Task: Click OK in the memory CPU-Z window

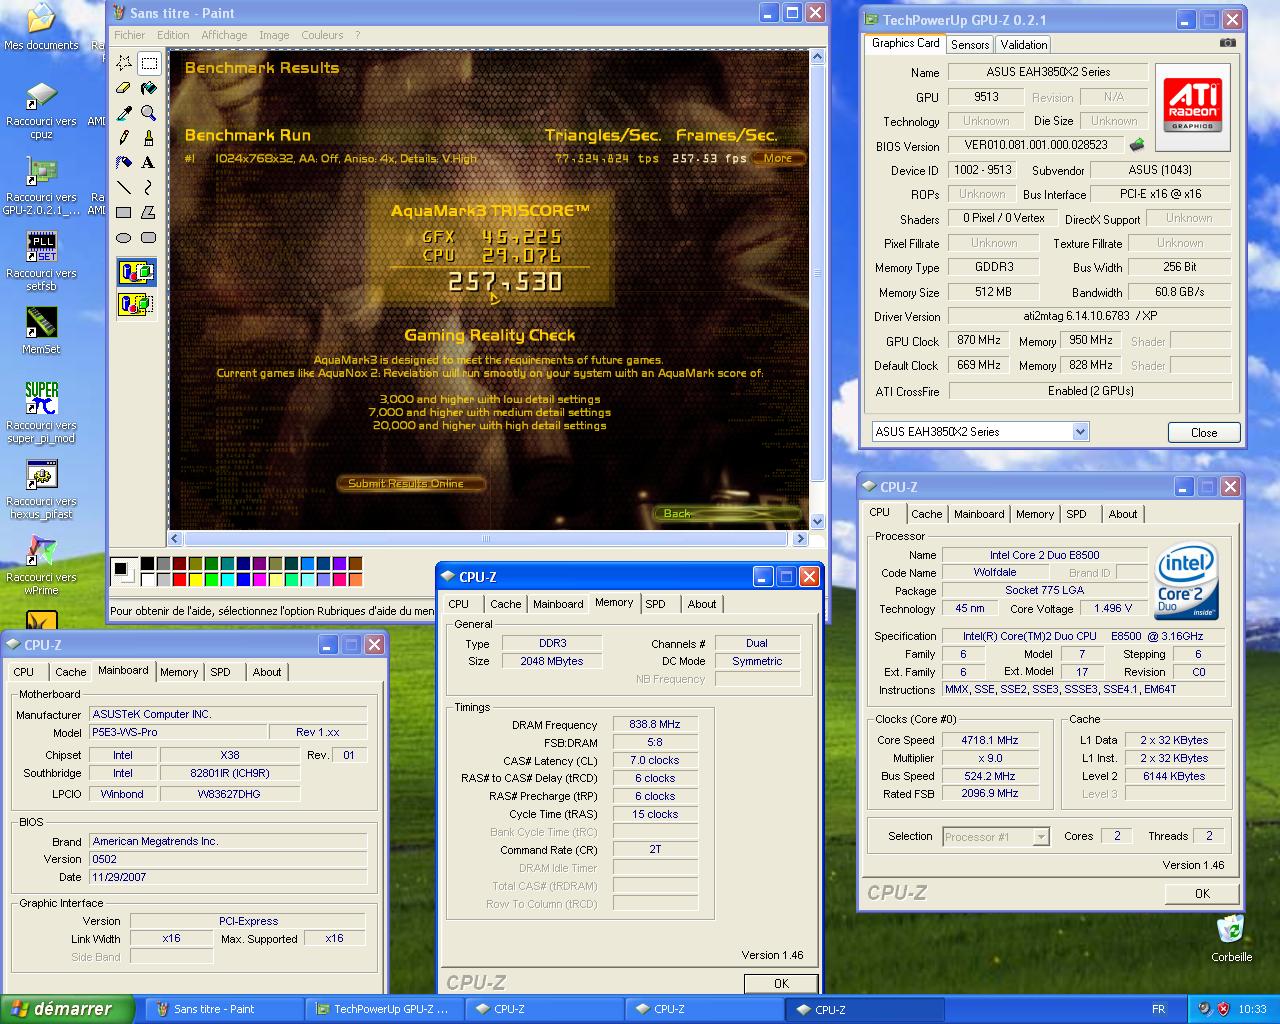Action: click(781, 983)
